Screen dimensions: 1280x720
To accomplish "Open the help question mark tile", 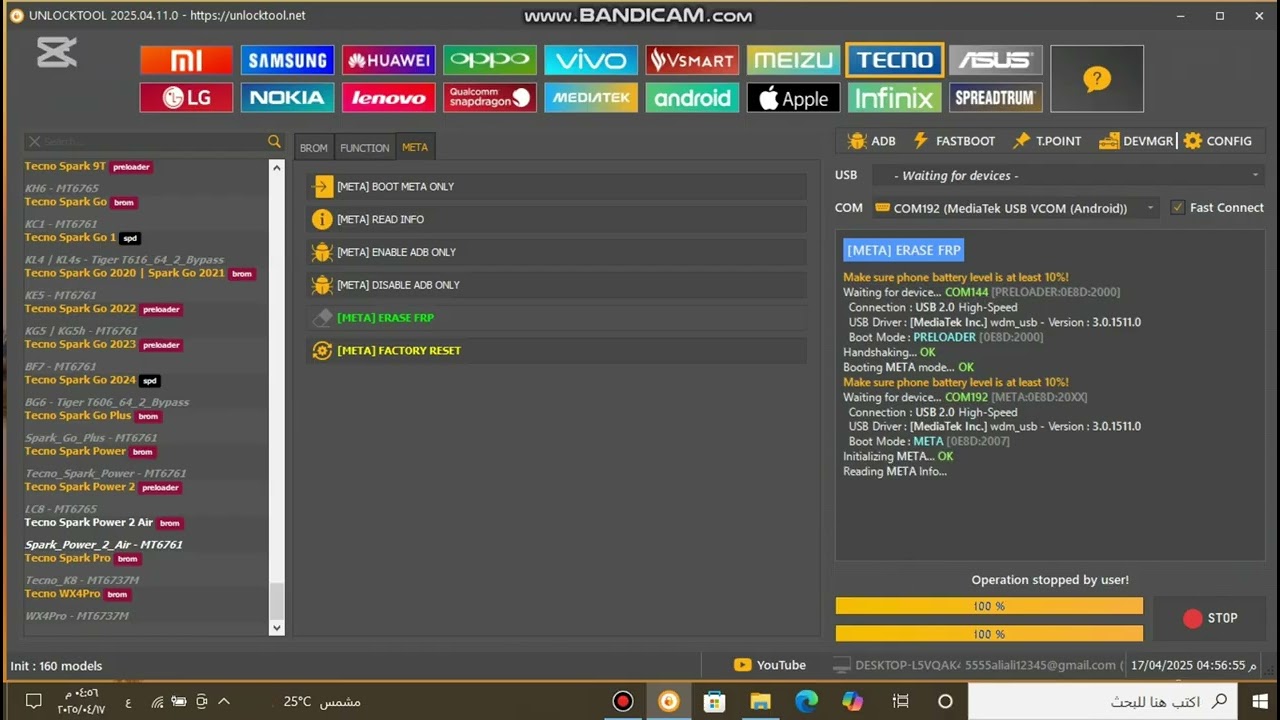I will pyautogui.click(x=1097, y=78).
